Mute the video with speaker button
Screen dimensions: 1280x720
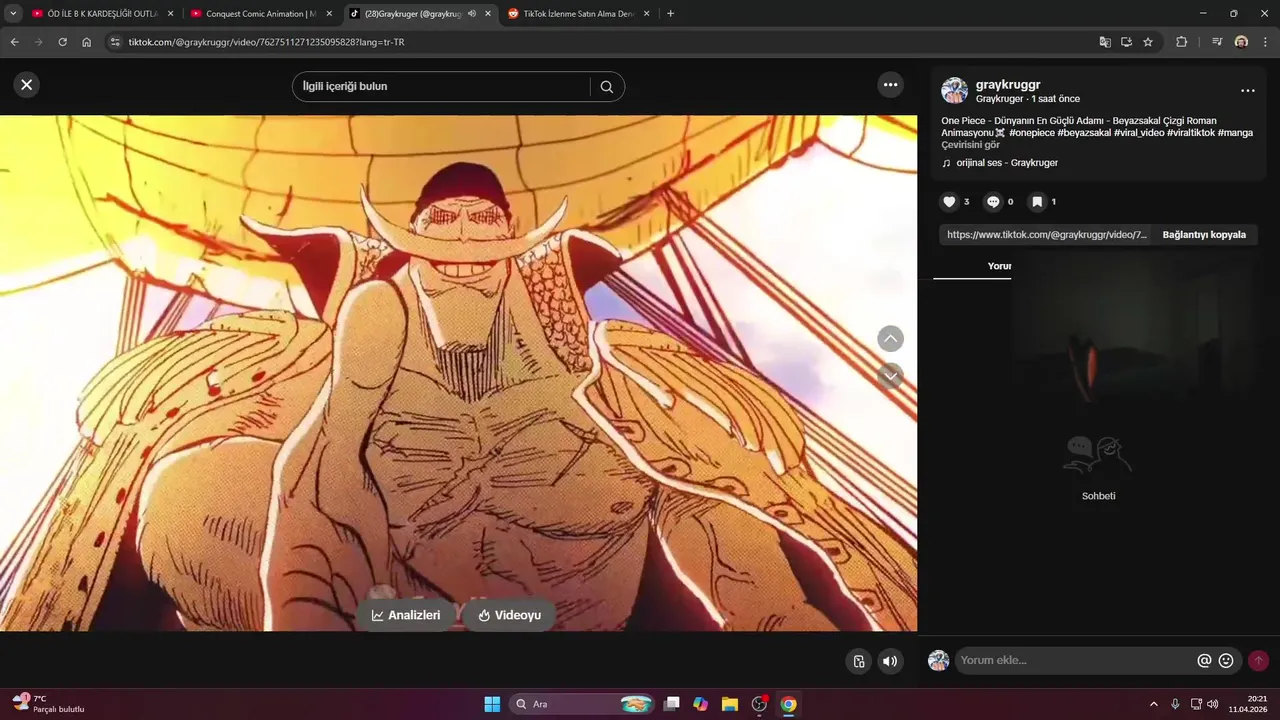(x=889, y=661)
